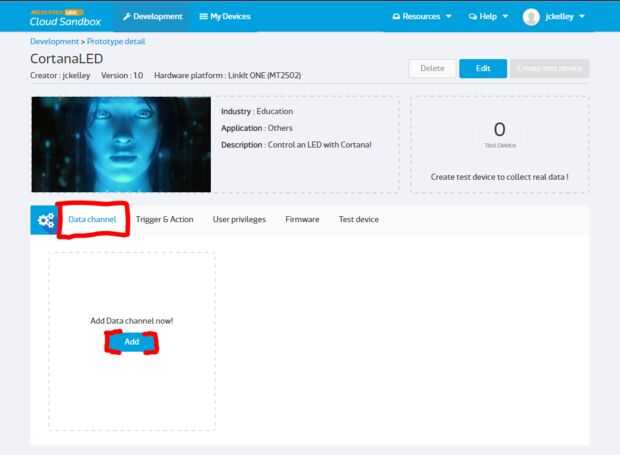Click the gears icon tab

coord(46,220)
